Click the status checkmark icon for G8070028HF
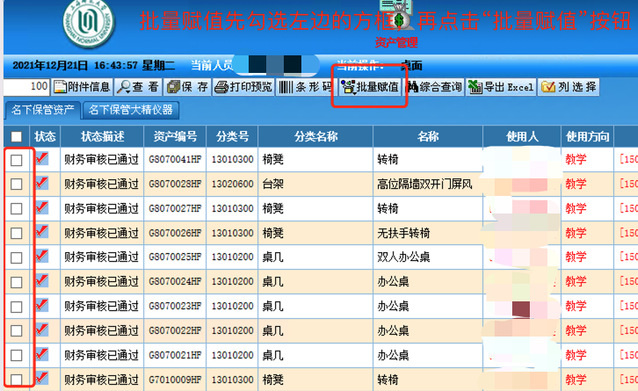Screen dimensions: 638x391 coord(42,183)
